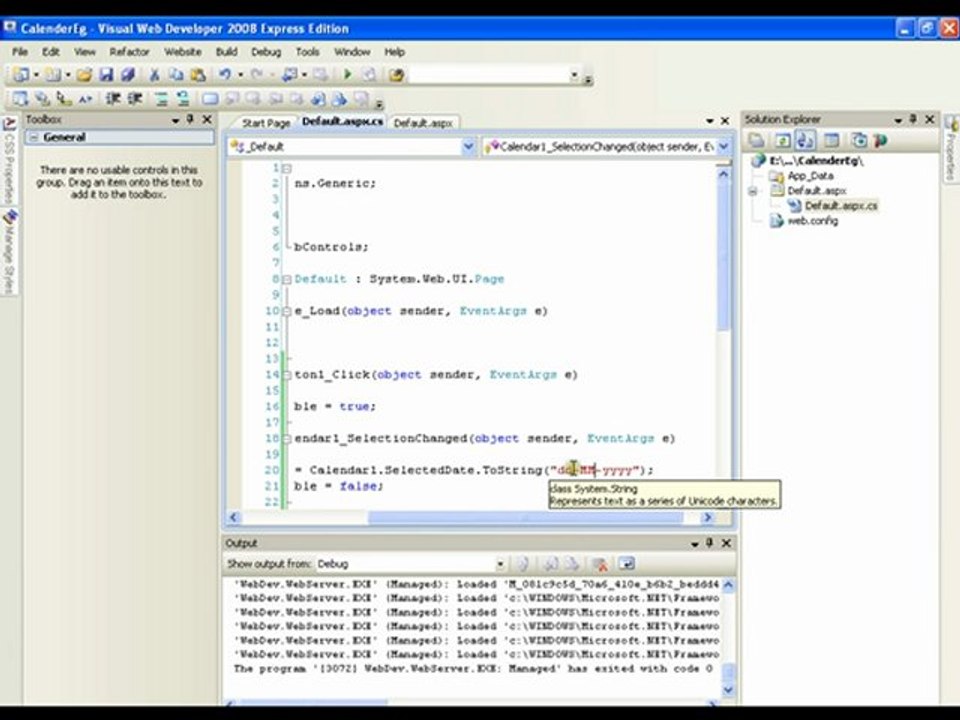Open Solution Explorer window position dropdown arrow
This screenshot has width=960, height=720.
[898, 120]
